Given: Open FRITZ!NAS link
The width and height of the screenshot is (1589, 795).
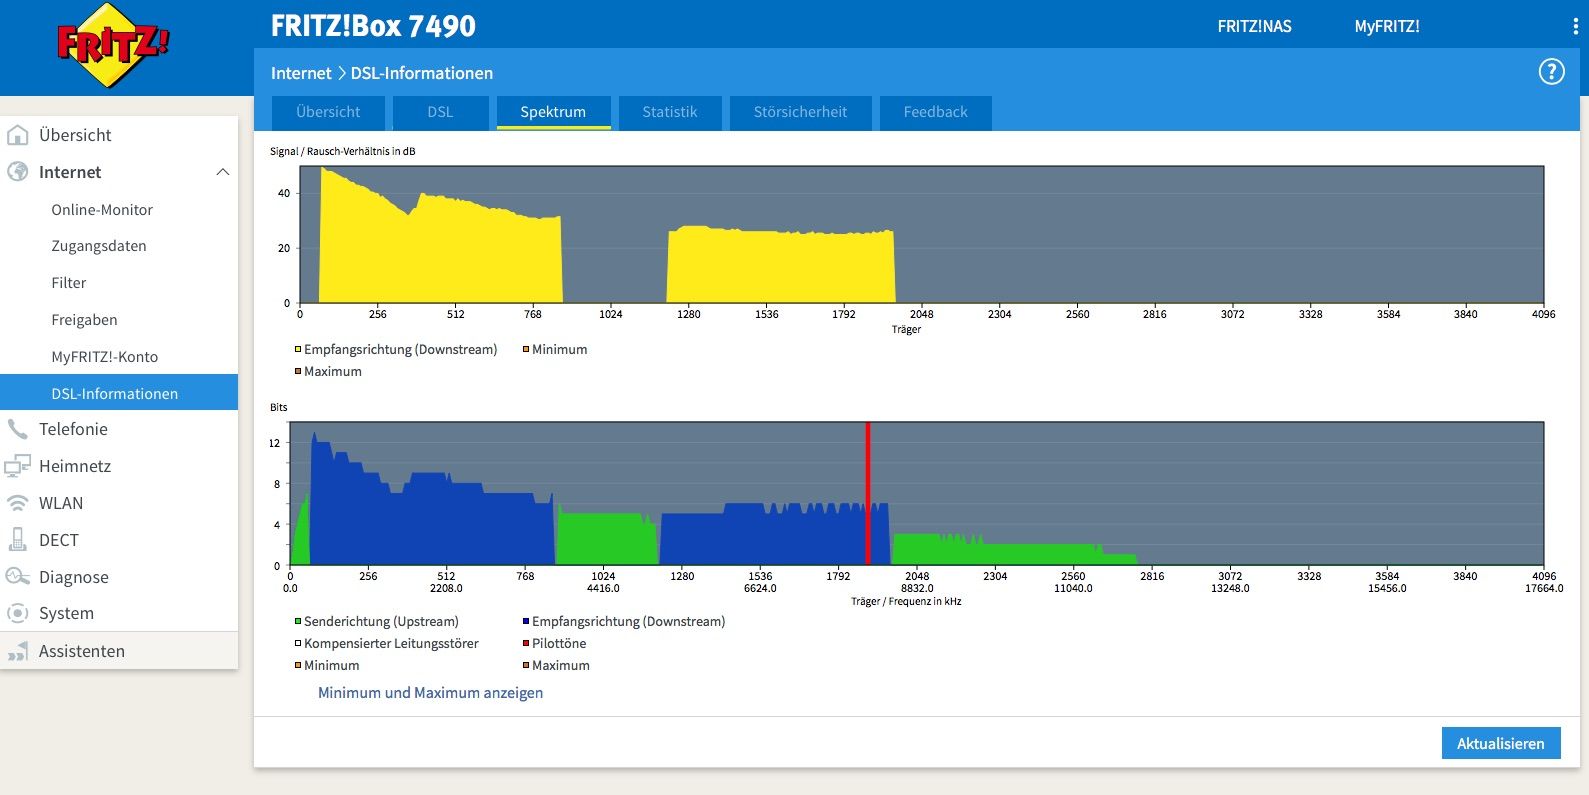Looking at the screenshot, I should tap(1254, 27).
